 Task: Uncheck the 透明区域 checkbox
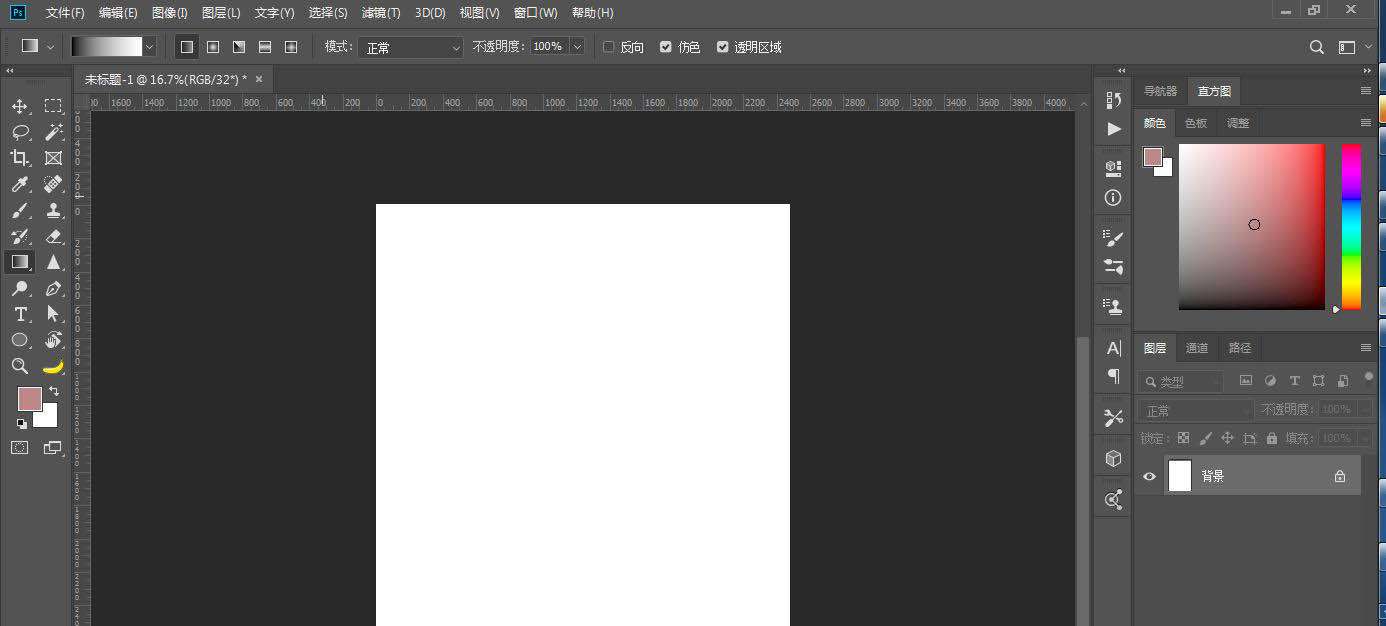click(x=723, y=47)
